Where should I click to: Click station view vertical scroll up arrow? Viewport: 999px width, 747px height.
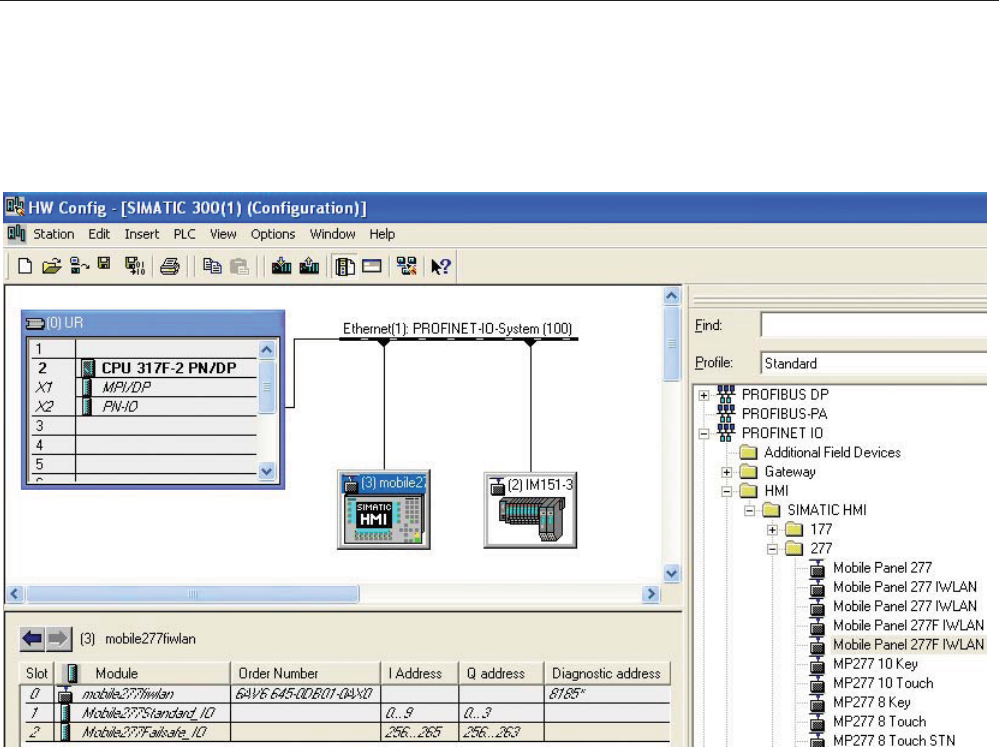pyautogui.click(x=672, y=296)
